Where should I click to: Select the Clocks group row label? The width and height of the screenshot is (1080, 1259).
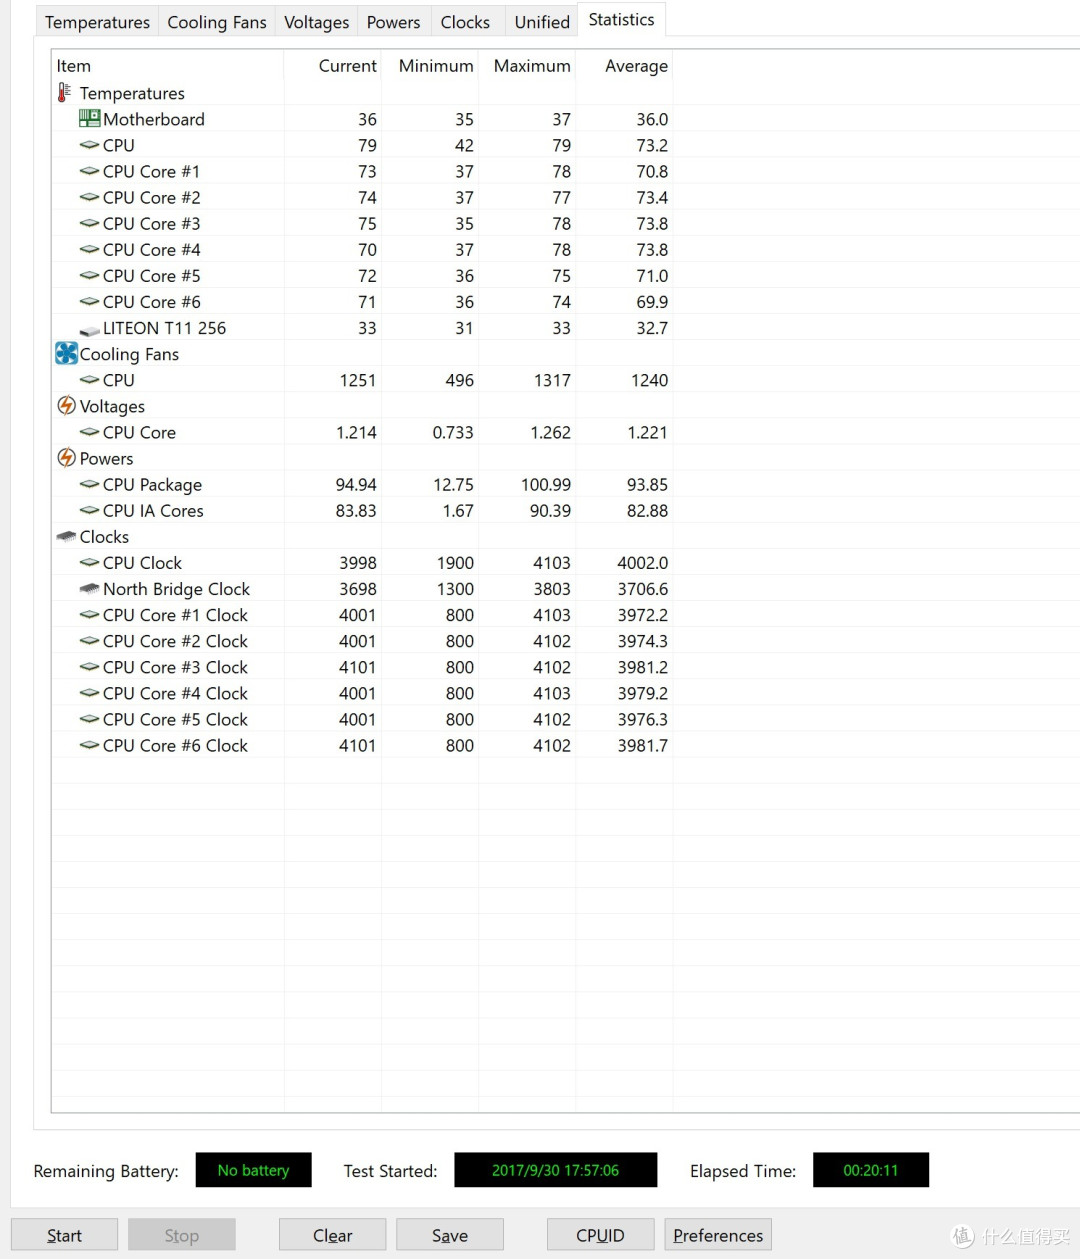104,537
